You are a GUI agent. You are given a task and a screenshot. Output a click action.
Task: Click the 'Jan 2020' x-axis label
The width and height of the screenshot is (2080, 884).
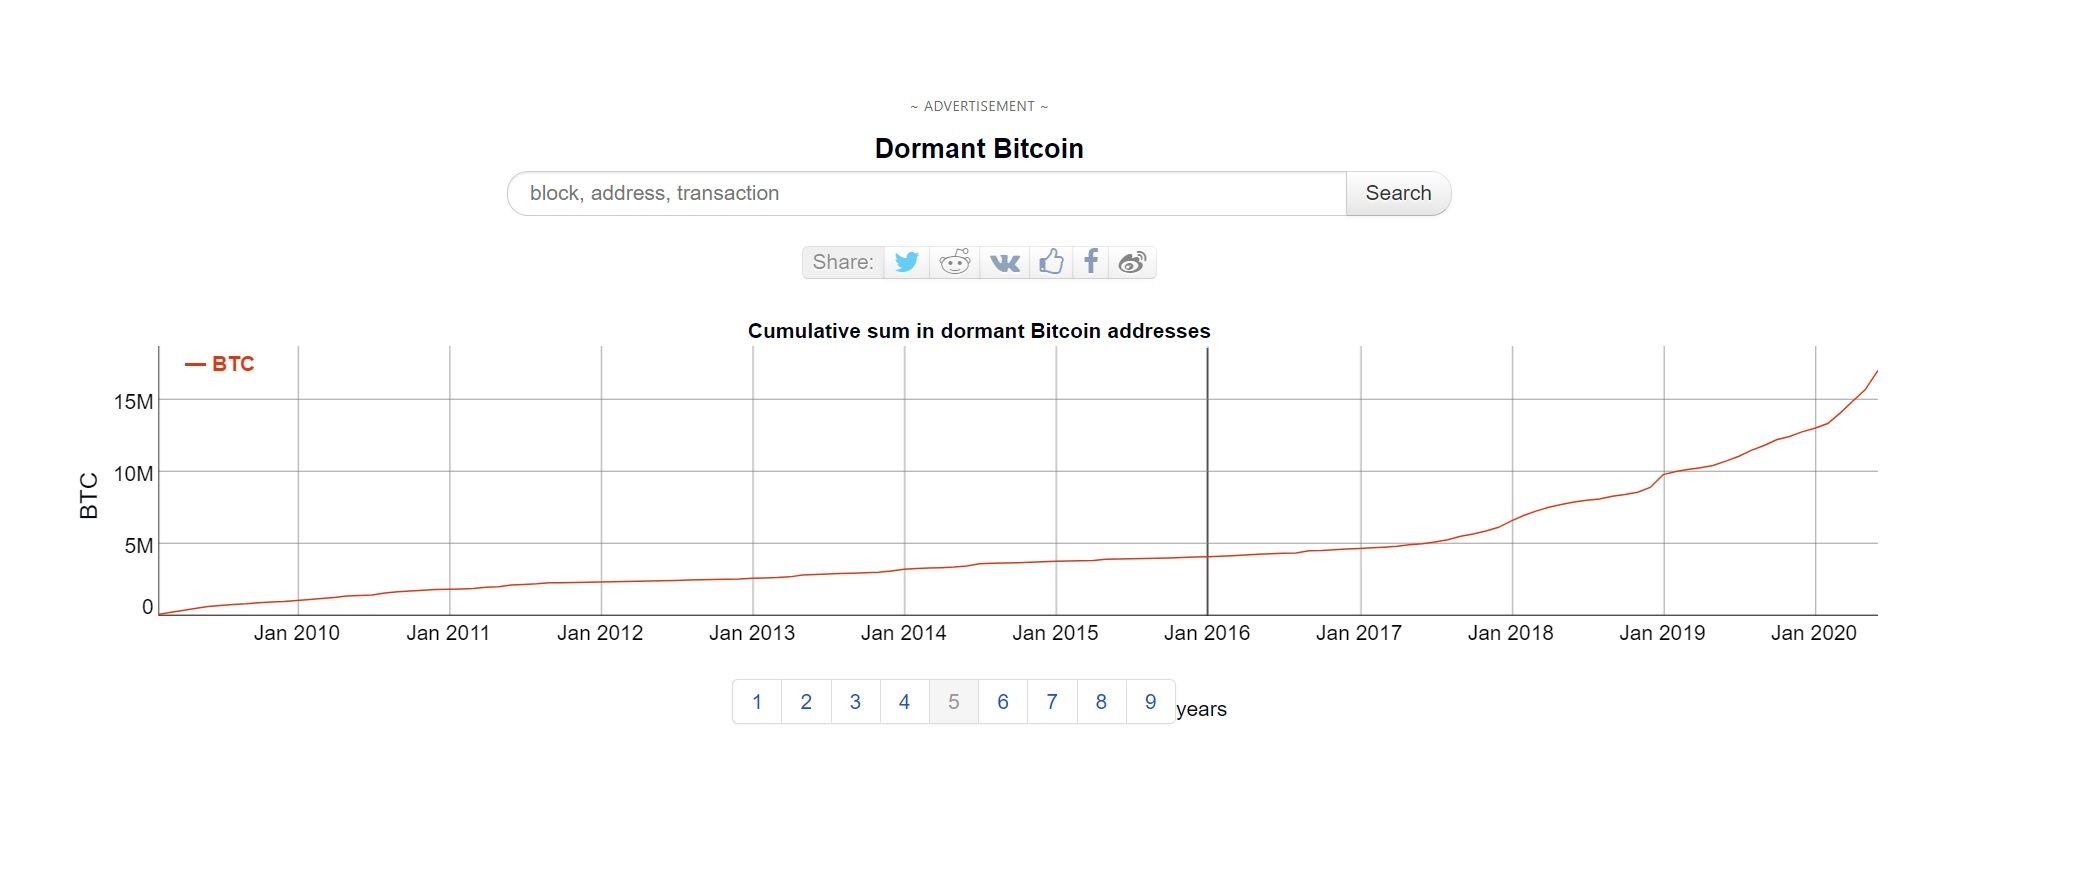1814,633
